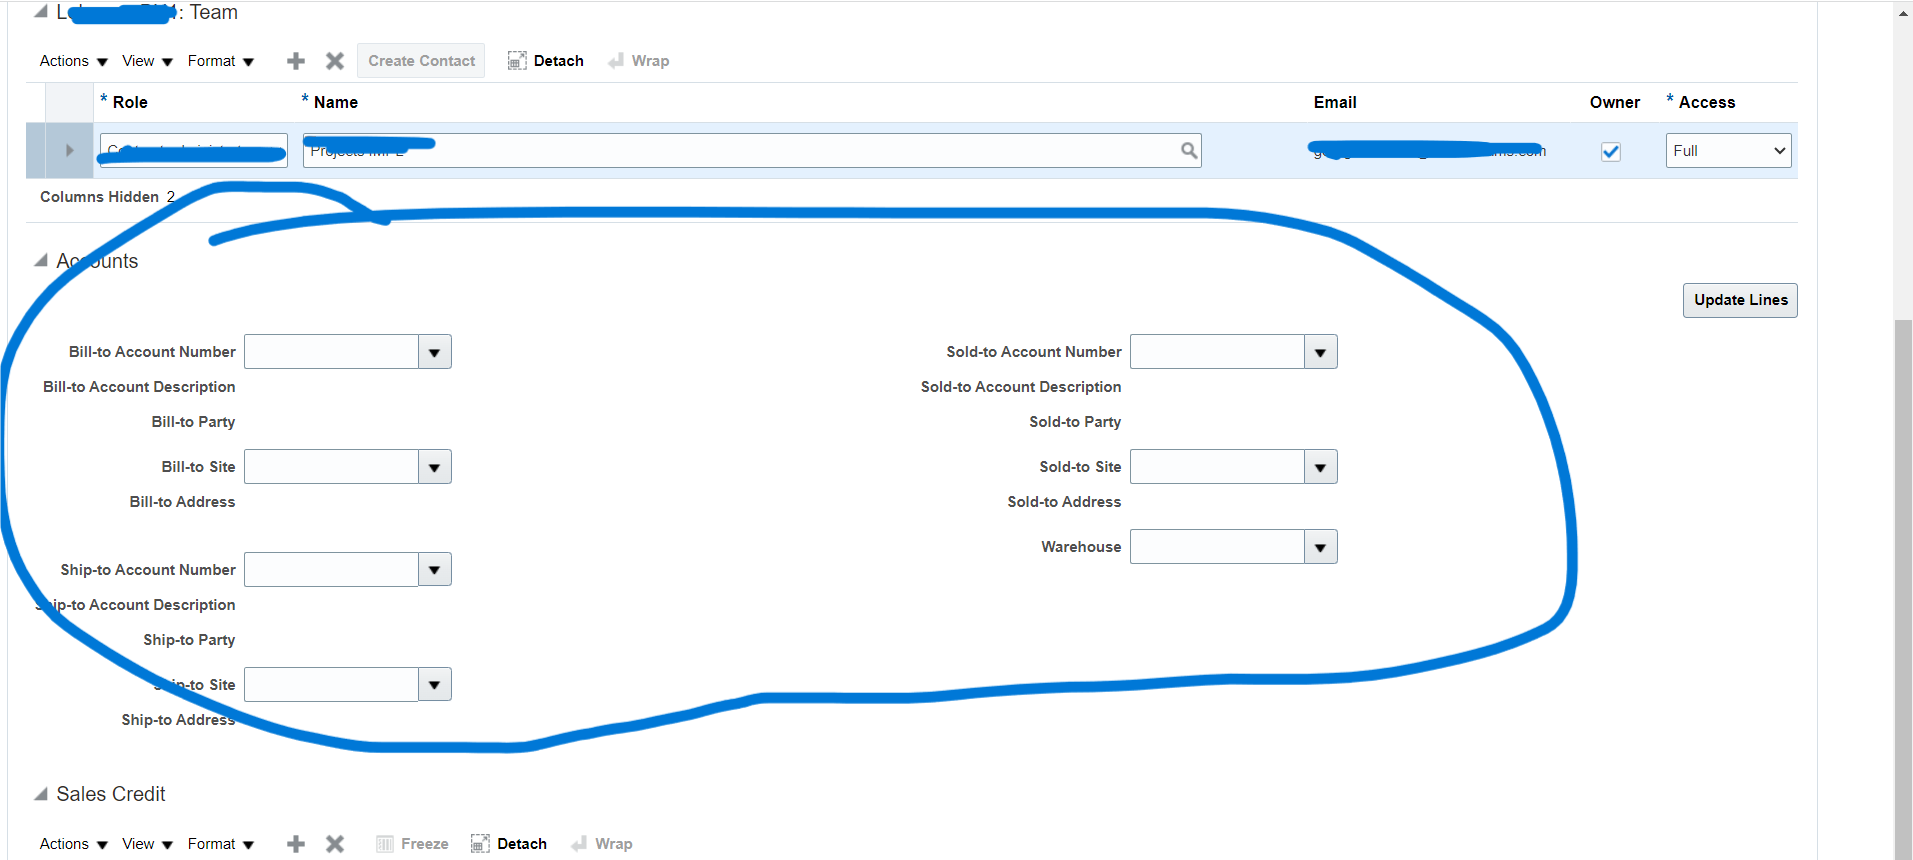Open the Access dropdown showing Full
Viewport: 1913px width, 860px height.
click(x=1728, y=151)
